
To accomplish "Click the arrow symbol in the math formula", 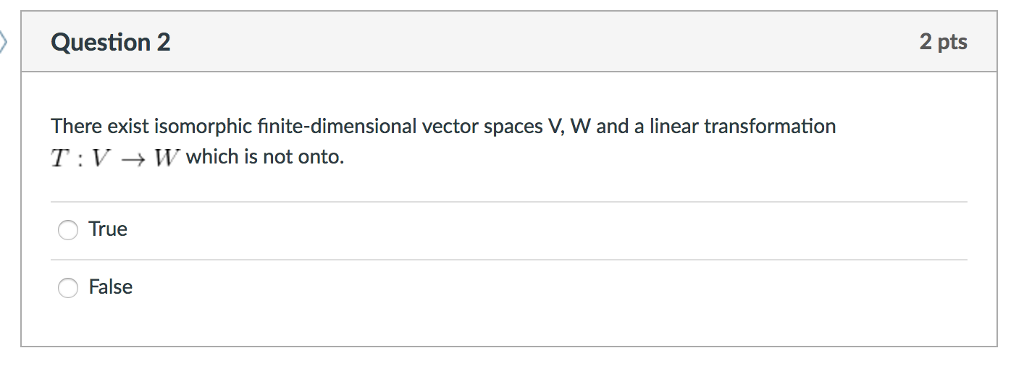I will click(x=133, y=159).
